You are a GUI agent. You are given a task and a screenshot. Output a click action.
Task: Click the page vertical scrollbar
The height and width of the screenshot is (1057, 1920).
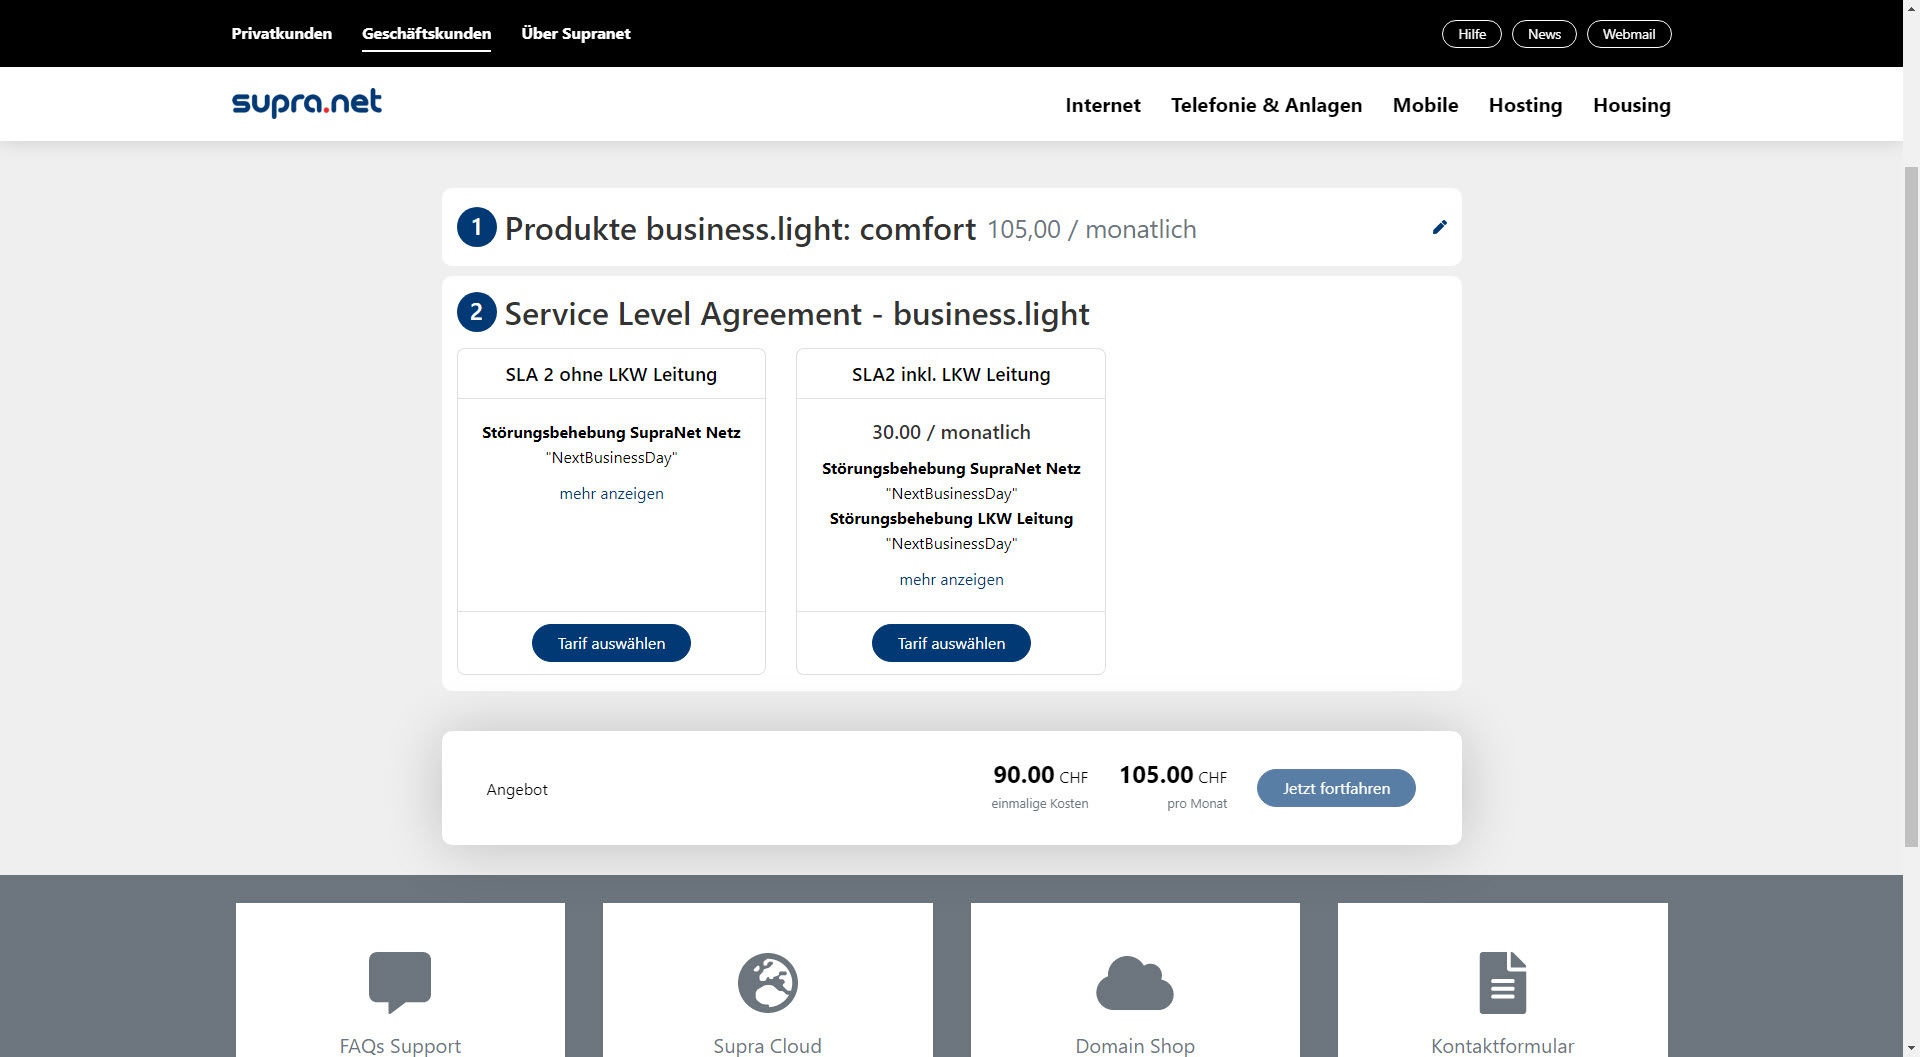click(x=1911, y=500)
